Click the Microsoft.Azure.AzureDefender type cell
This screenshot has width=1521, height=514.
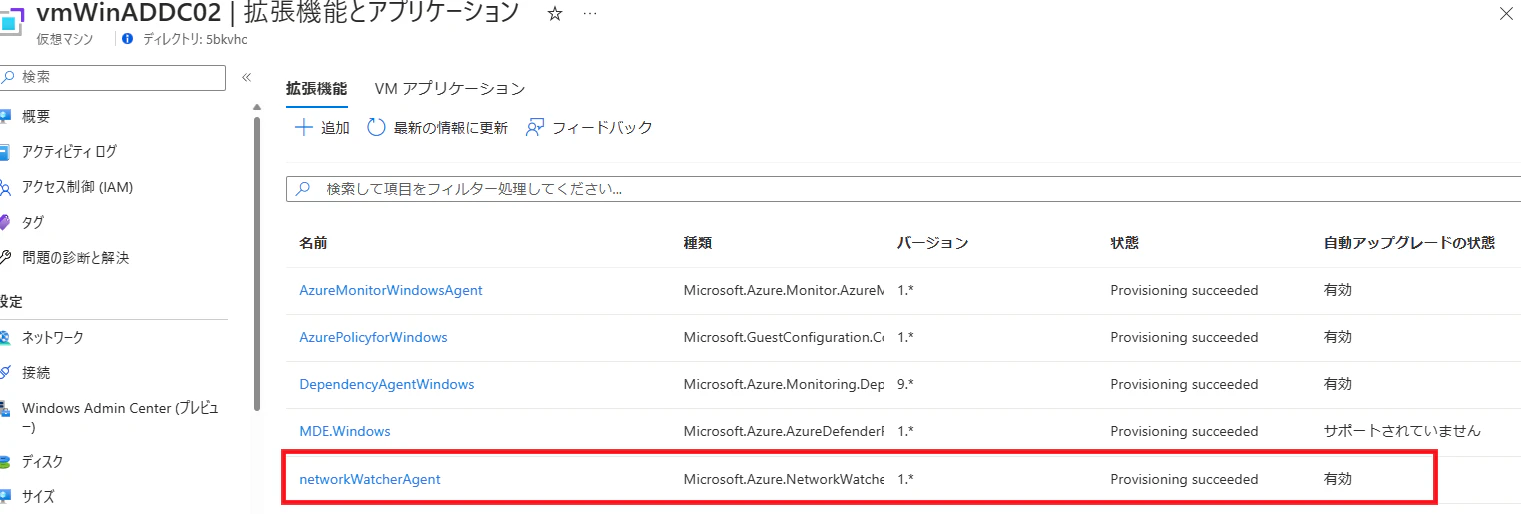784,431
